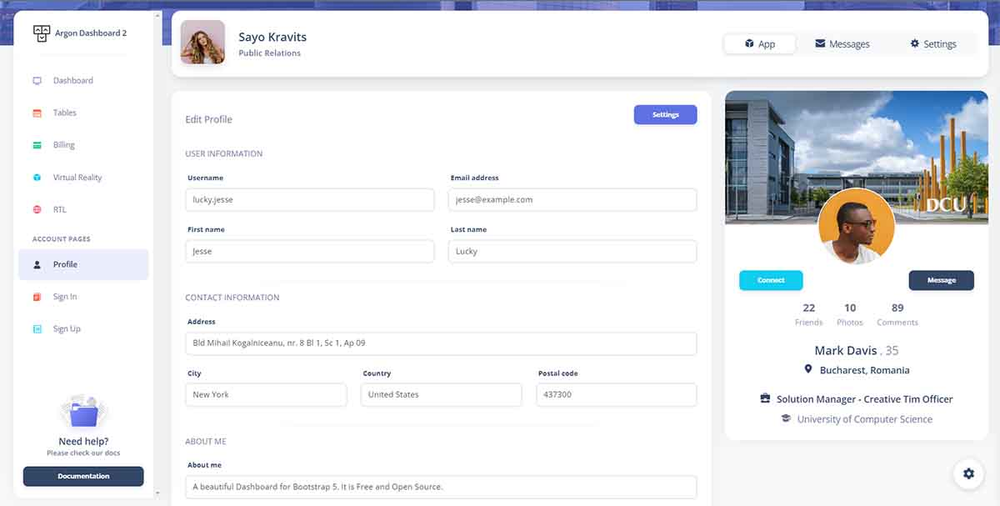Click the Username input field

[310, 200]
